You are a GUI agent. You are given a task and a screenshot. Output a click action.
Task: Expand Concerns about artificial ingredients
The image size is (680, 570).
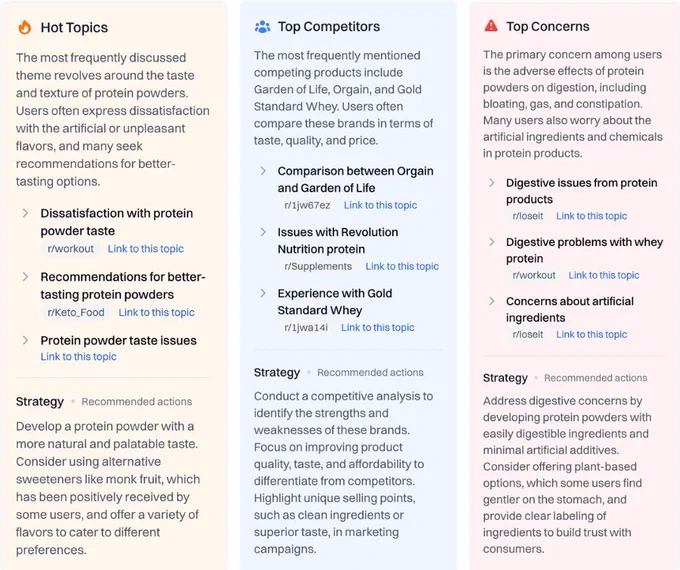pyautogui.click(x=491, y=301)
